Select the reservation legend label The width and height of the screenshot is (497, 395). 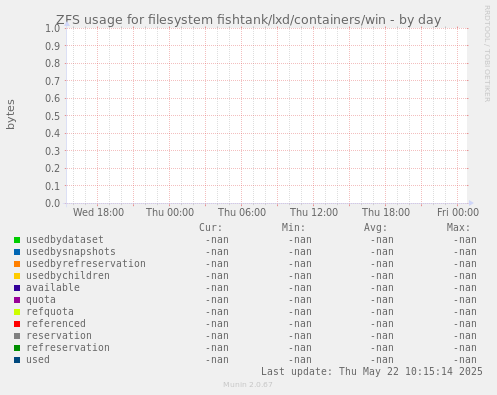(x=59, y=336)
